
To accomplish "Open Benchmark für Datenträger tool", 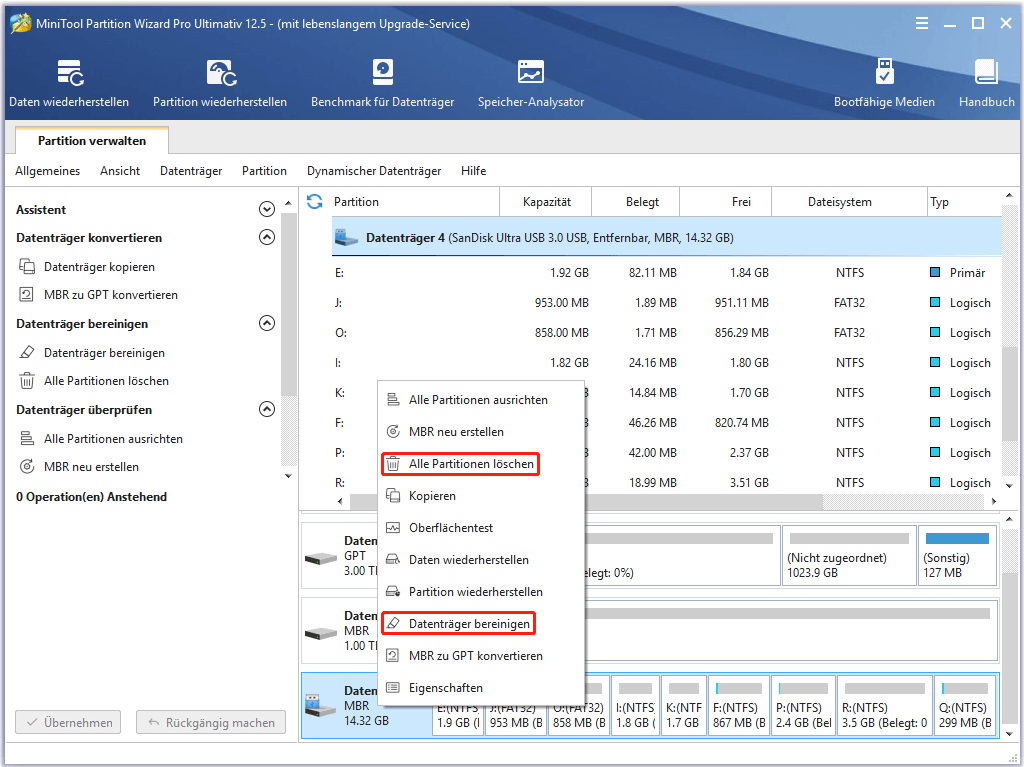I will tap(382, 83).
